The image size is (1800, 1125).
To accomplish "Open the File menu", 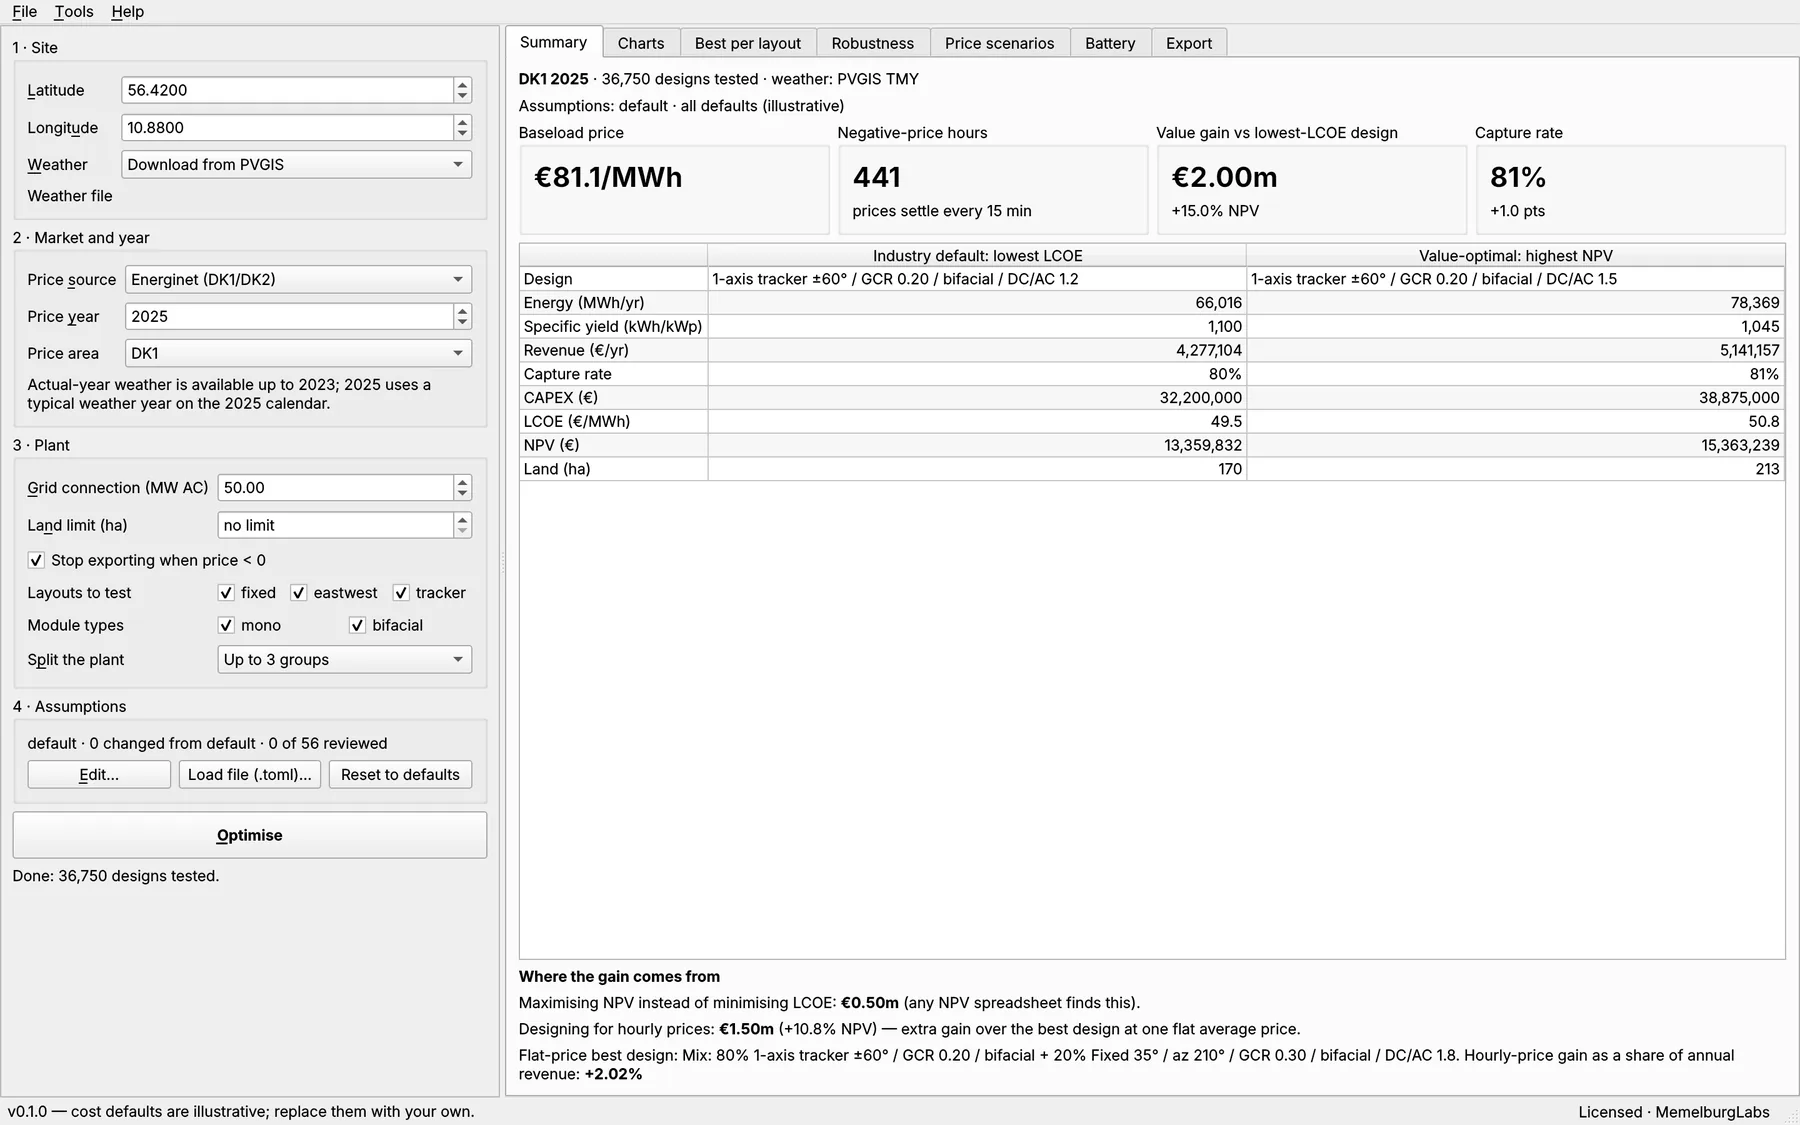I will [x=25, y=11].
